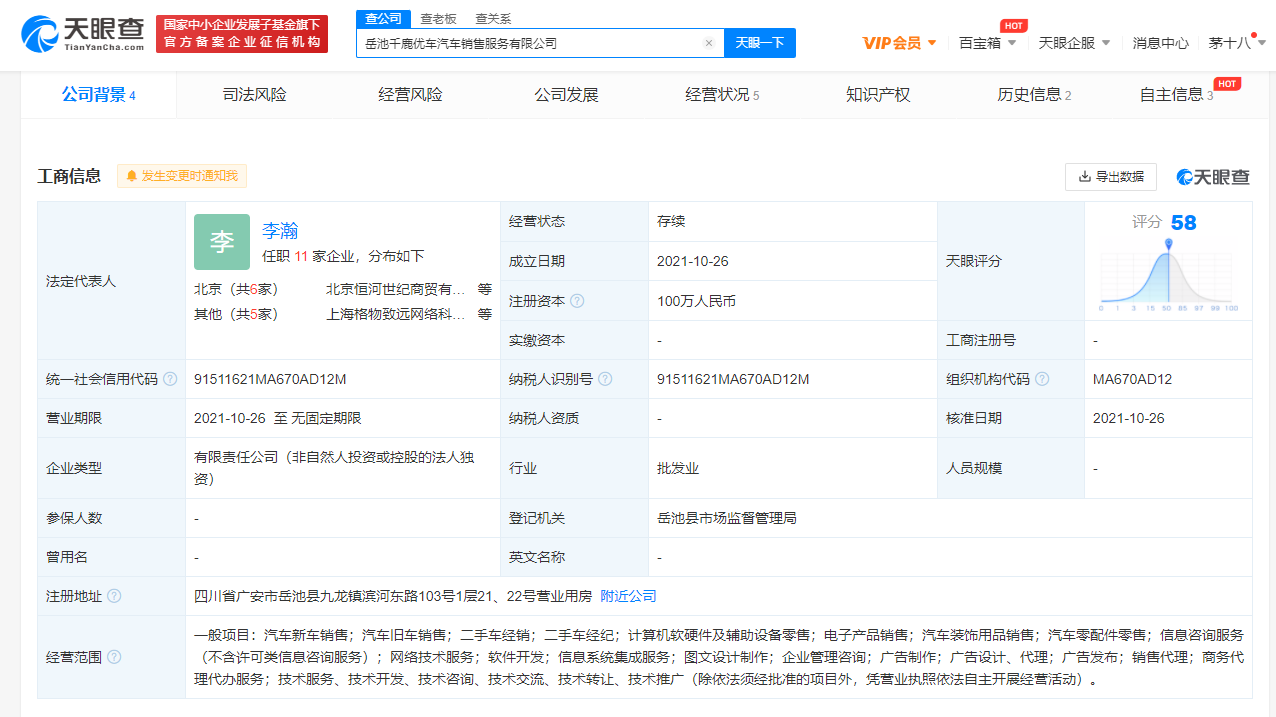Click the download icon on 导出数据 button
The height and width of the screenshot is (717, 1276).
(x=1083, y=175)
